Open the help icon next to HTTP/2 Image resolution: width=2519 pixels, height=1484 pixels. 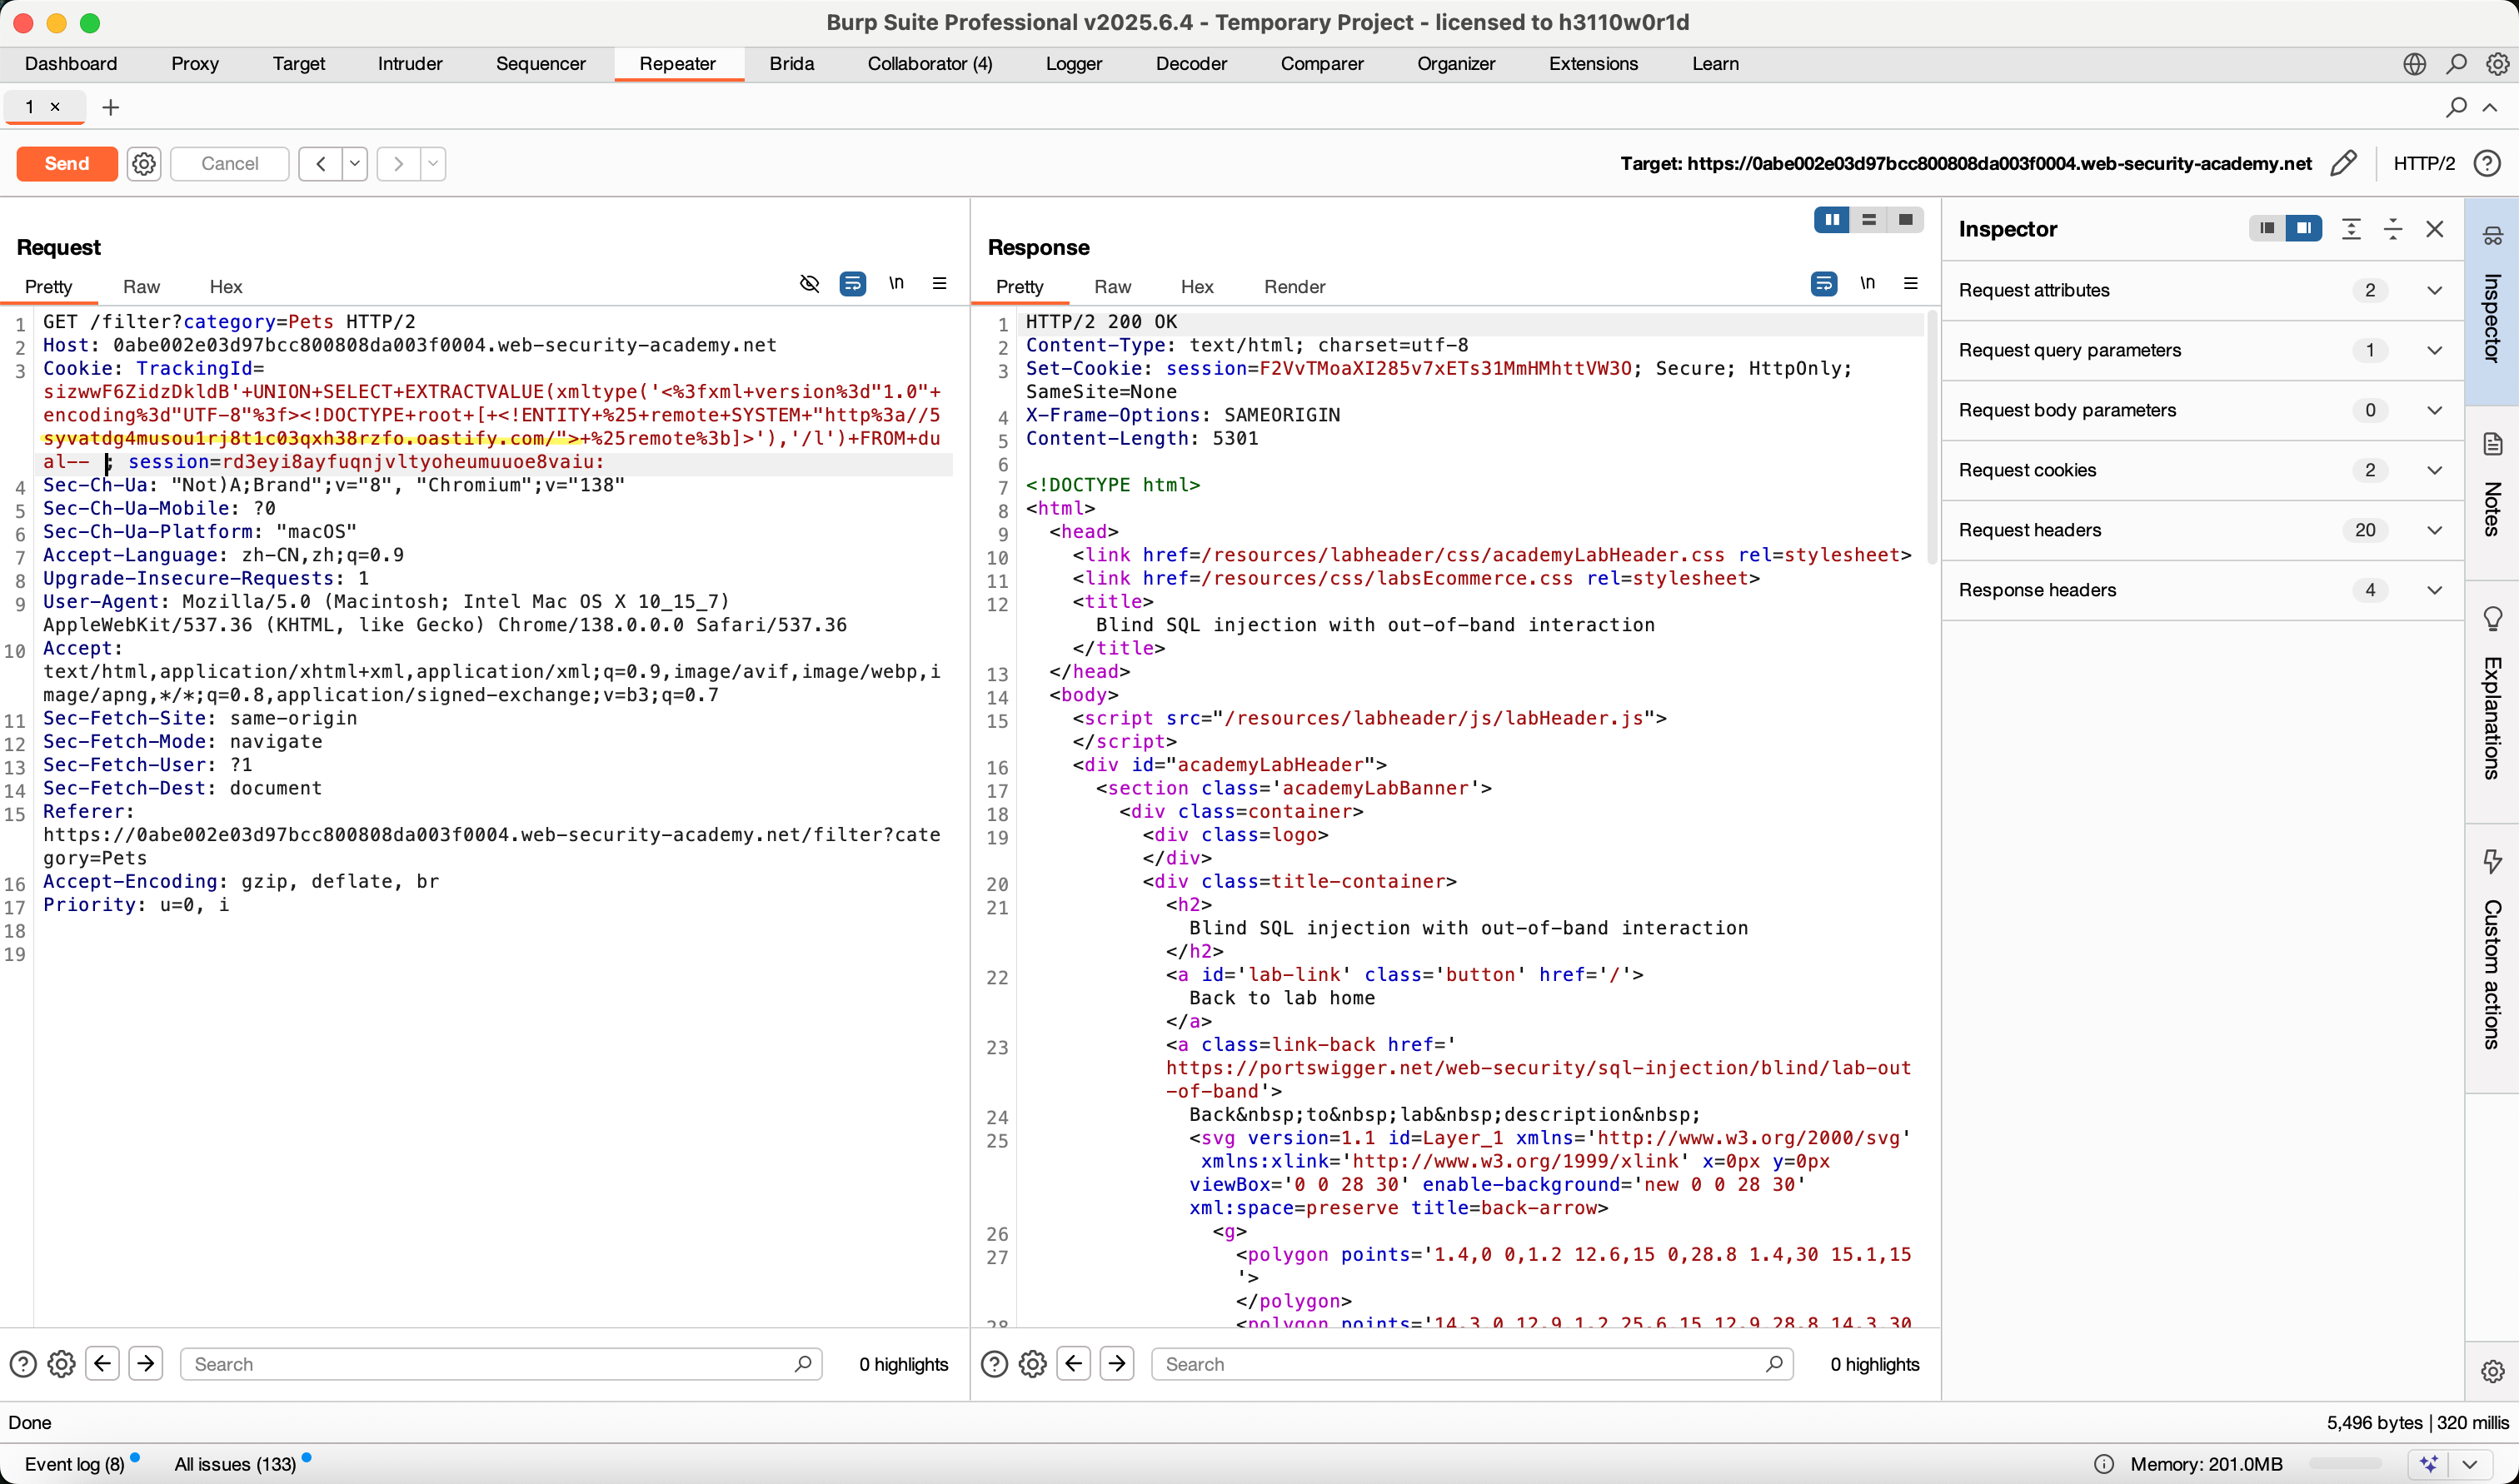[2487, 163]
